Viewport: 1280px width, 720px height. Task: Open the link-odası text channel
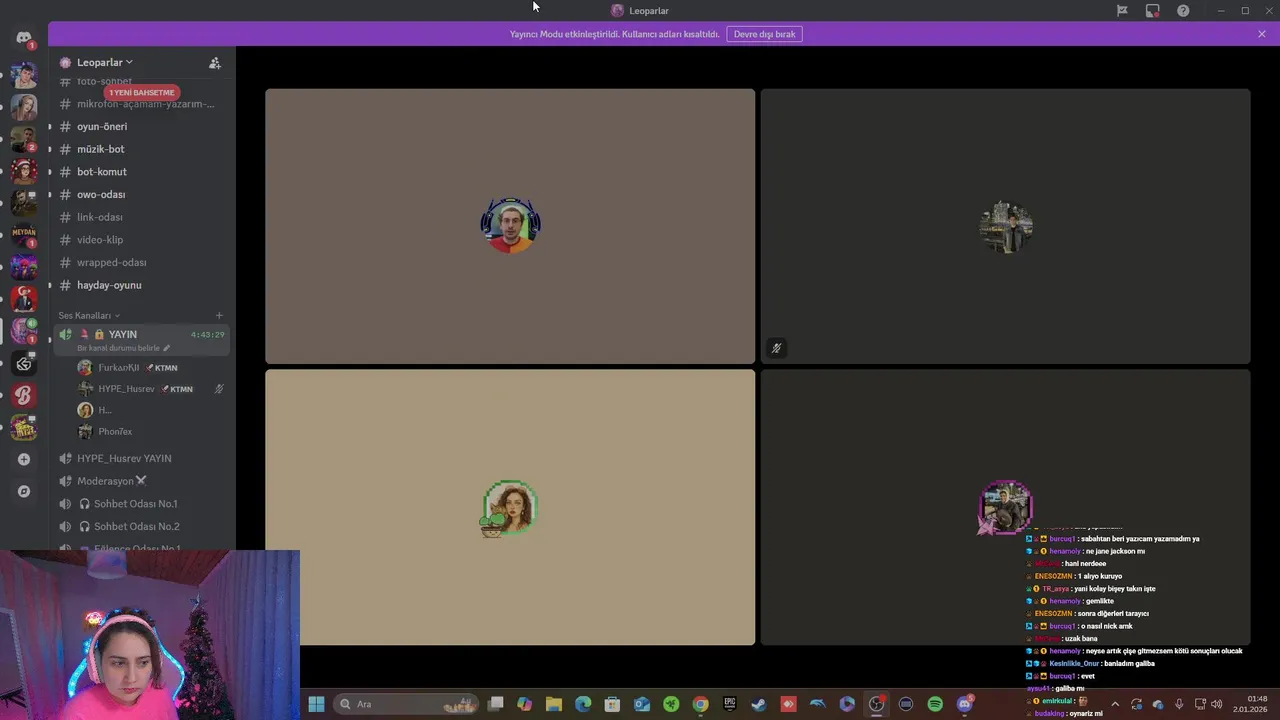click(x=142, y=217)
